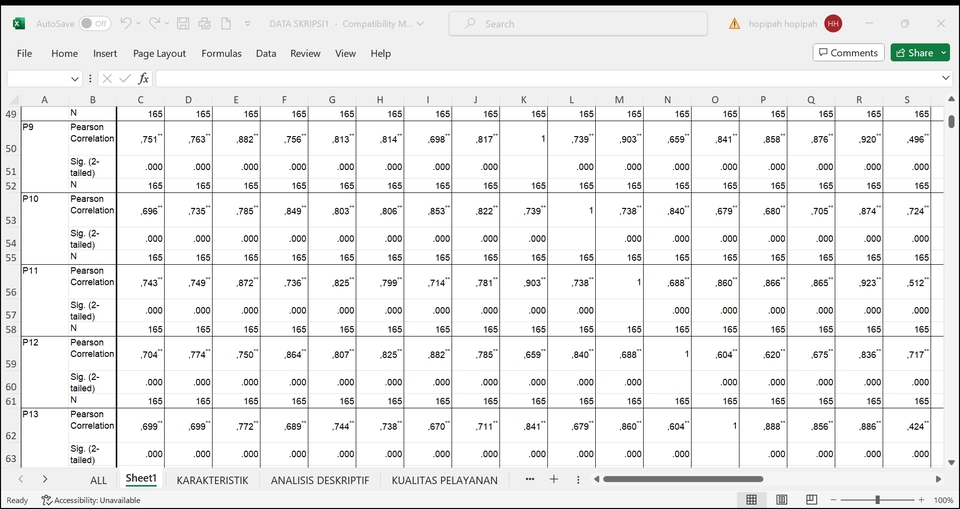This screenshot has height=509, width=960.
Task: Open the Undo history dropdown arrow
Action: point(138,24)
